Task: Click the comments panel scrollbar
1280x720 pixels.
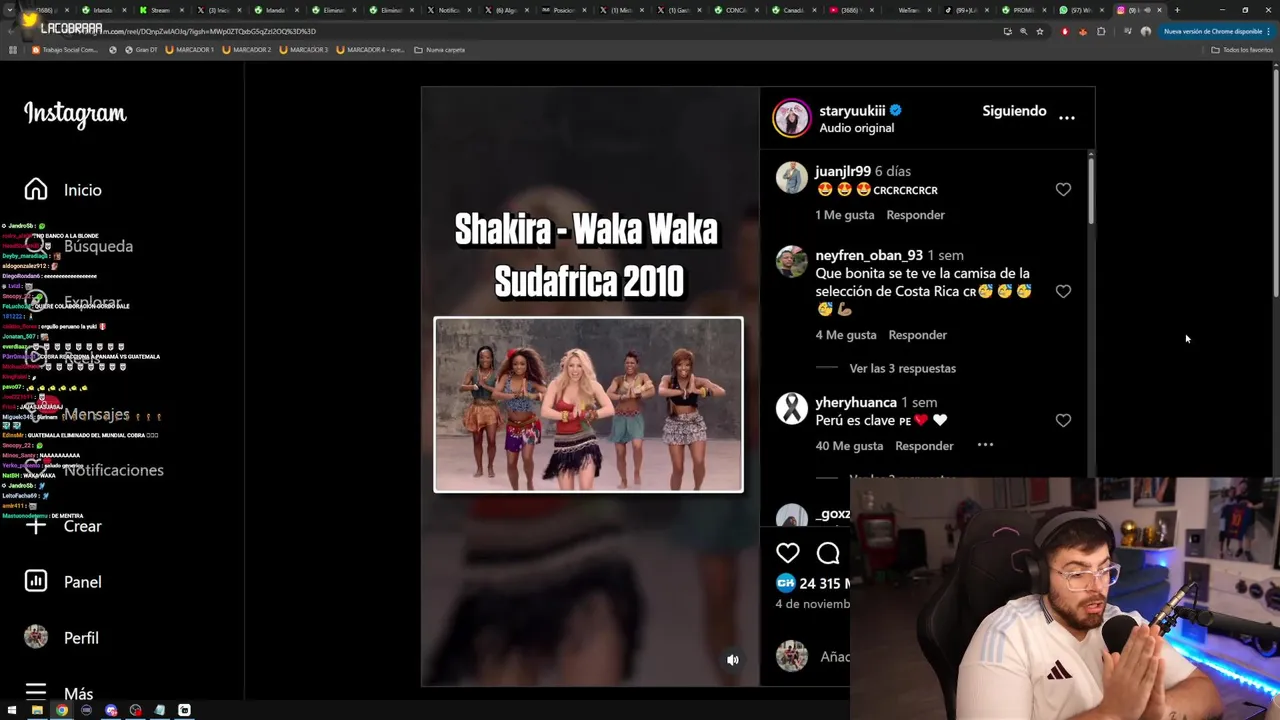Action: tap(1090, 190)
